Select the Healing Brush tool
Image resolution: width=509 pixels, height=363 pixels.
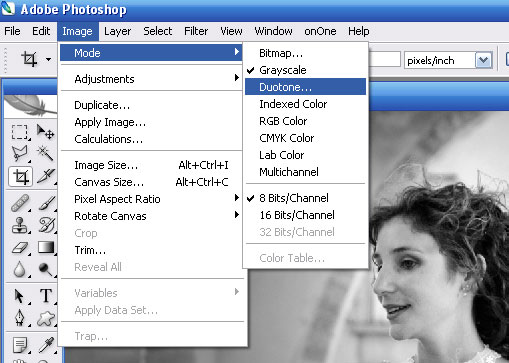pos(20,202)
